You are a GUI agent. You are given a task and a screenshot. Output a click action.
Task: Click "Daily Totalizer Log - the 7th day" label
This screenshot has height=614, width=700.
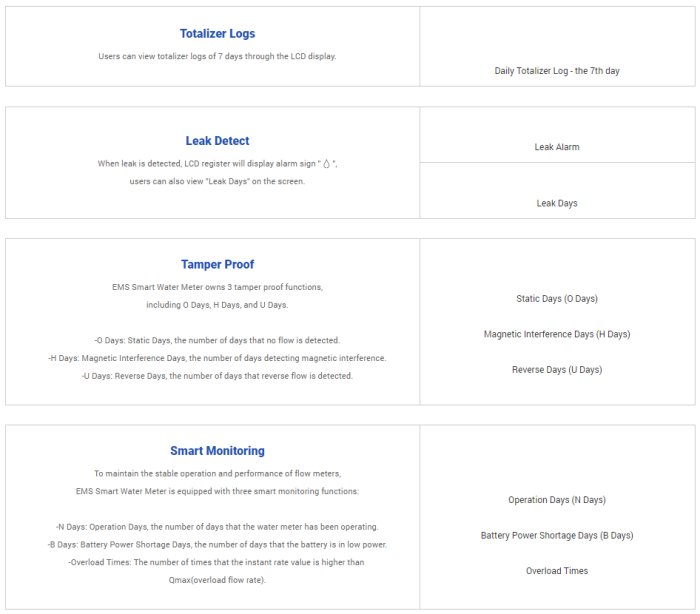click(557, 71)
